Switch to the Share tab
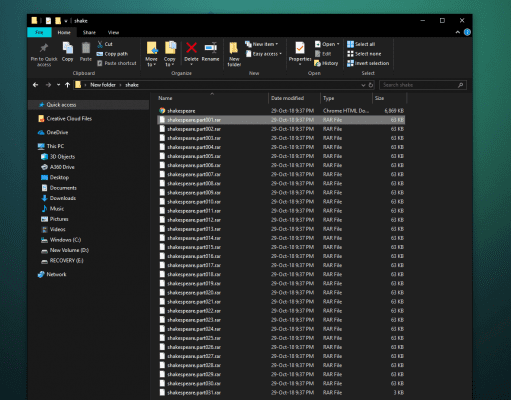The width and height of the screenshot is (511, 400). click(89, 32)
